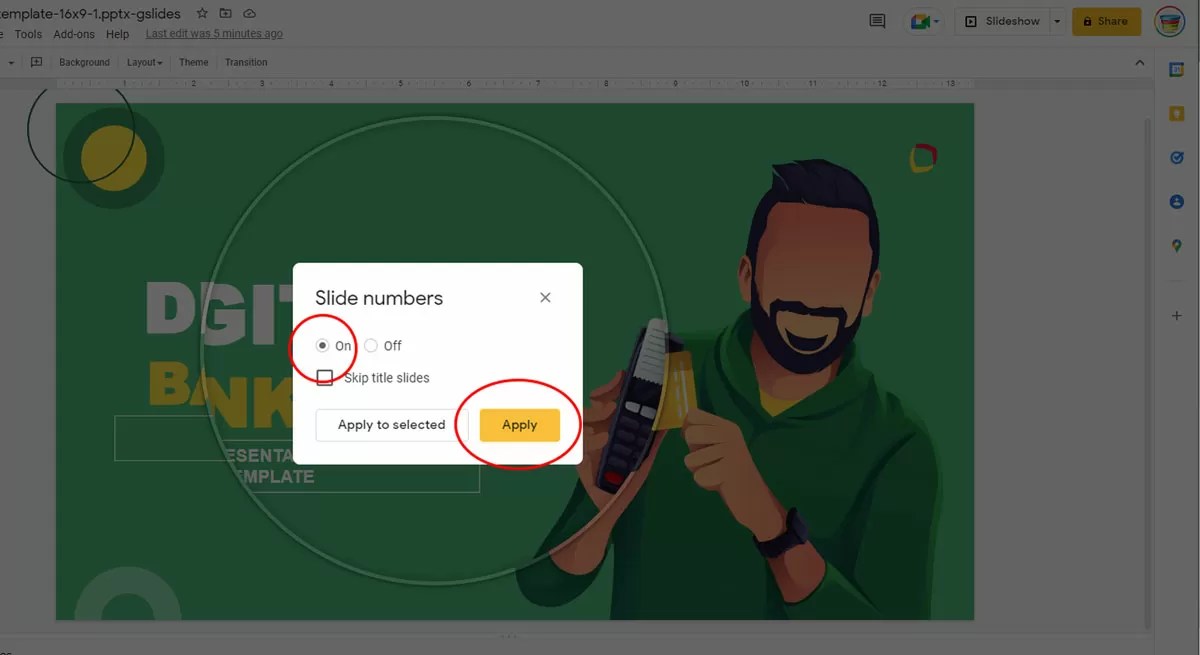
Task: Open Google Keep notes in the sidebar
Action: pyautogui.click(x=1176, y=112)
